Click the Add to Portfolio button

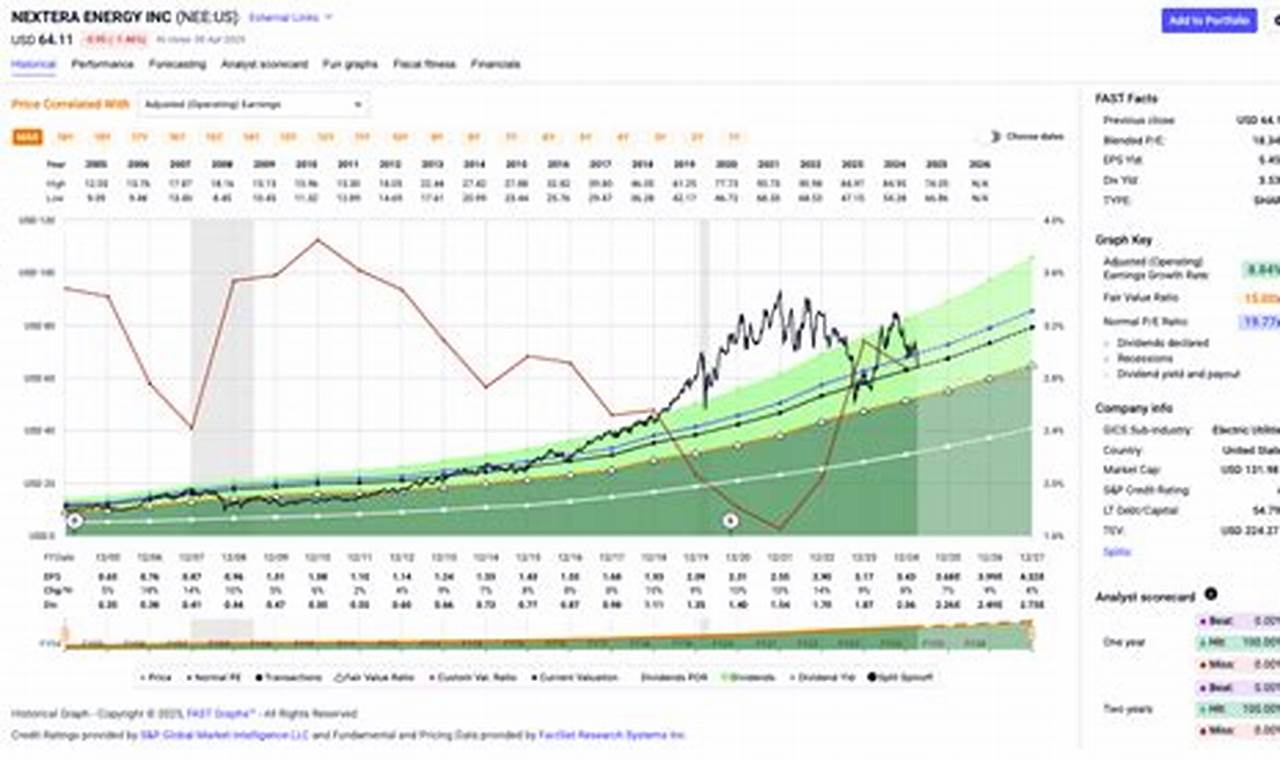[1210, 20]
